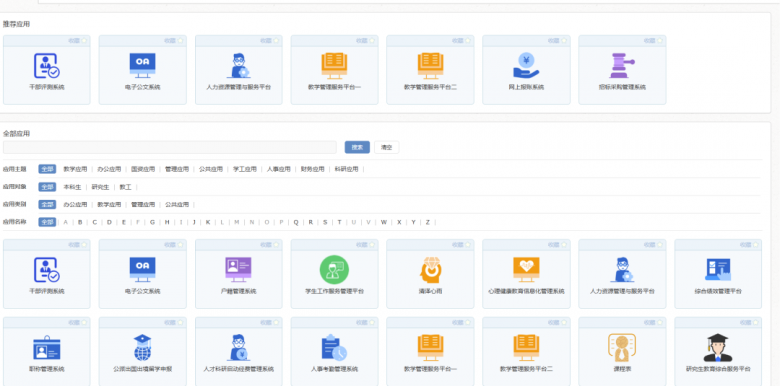This screenshot has height=386, width=780.
Task: Filter app names by letter Q
Action: 295,222
